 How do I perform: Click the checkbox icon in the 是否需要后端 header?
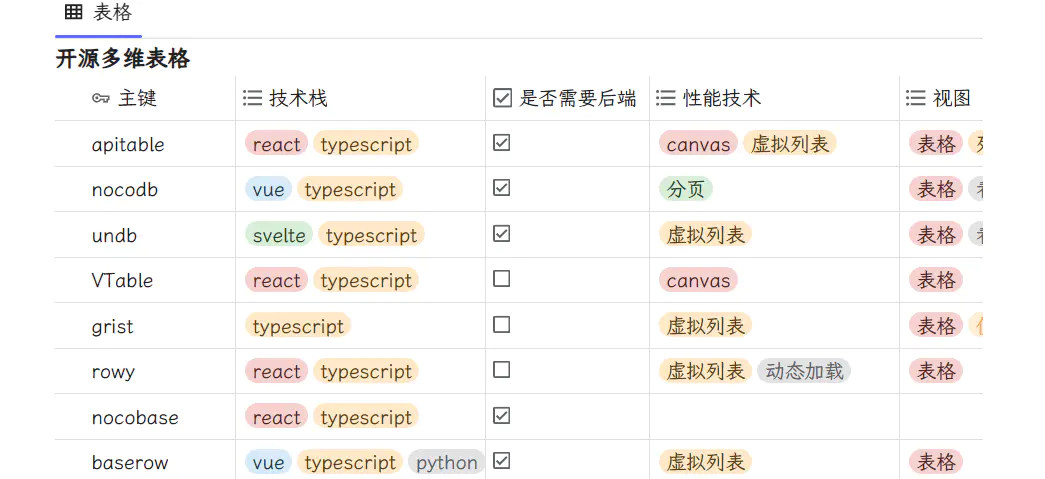[503, 98]
